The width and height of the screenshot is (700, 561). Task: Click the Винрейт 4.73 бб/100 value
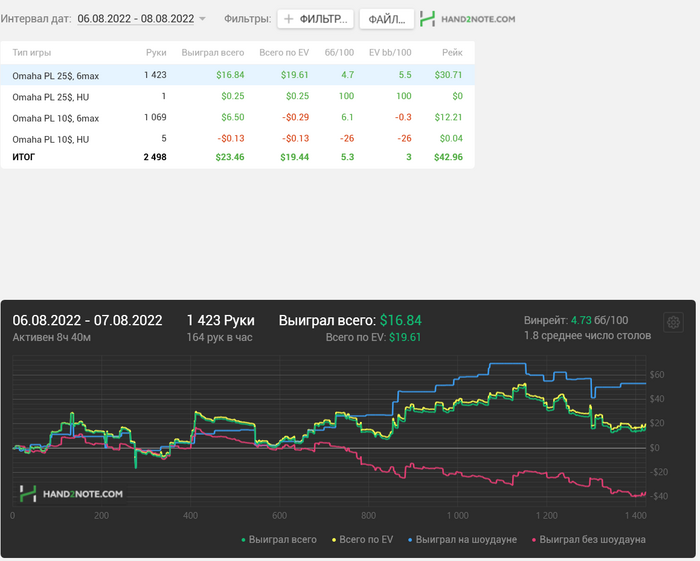click(x=576, y=320)
